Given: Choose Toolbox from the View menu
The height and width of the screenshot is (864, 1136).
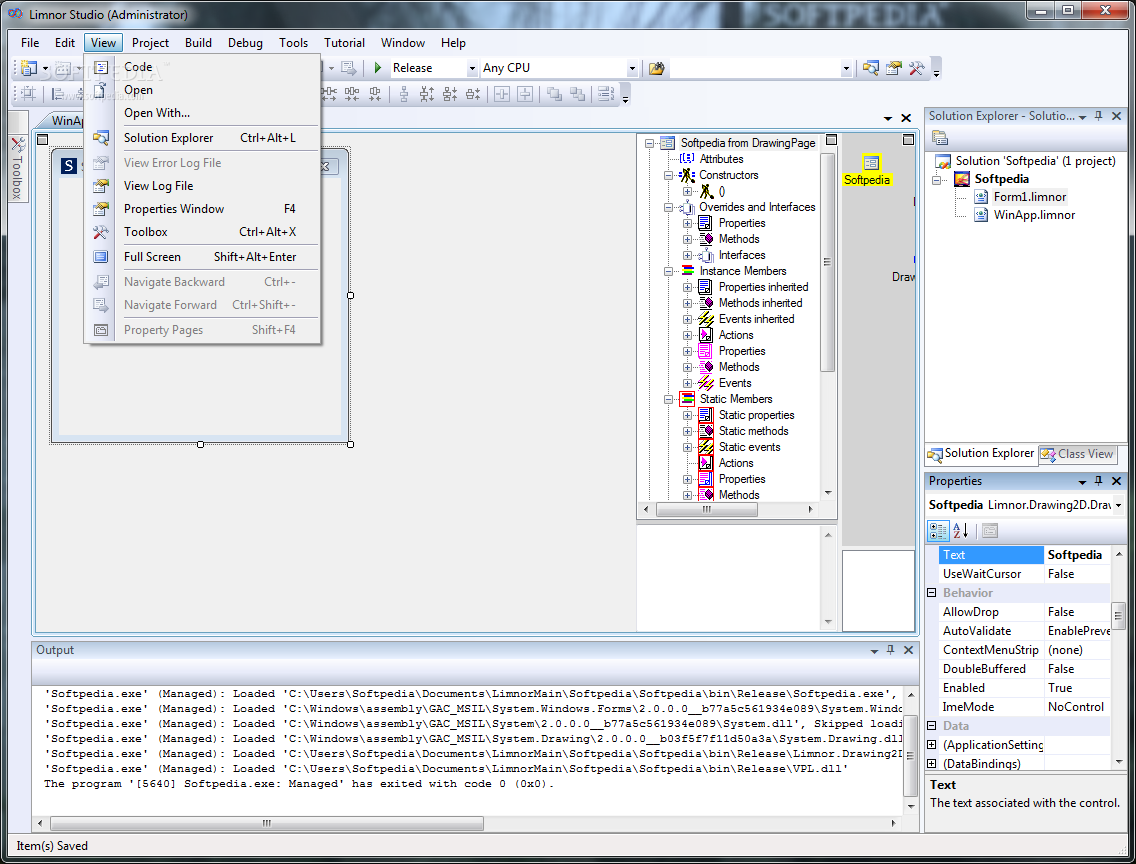Looking at the screenshot, I should click(x=202, y=232).
